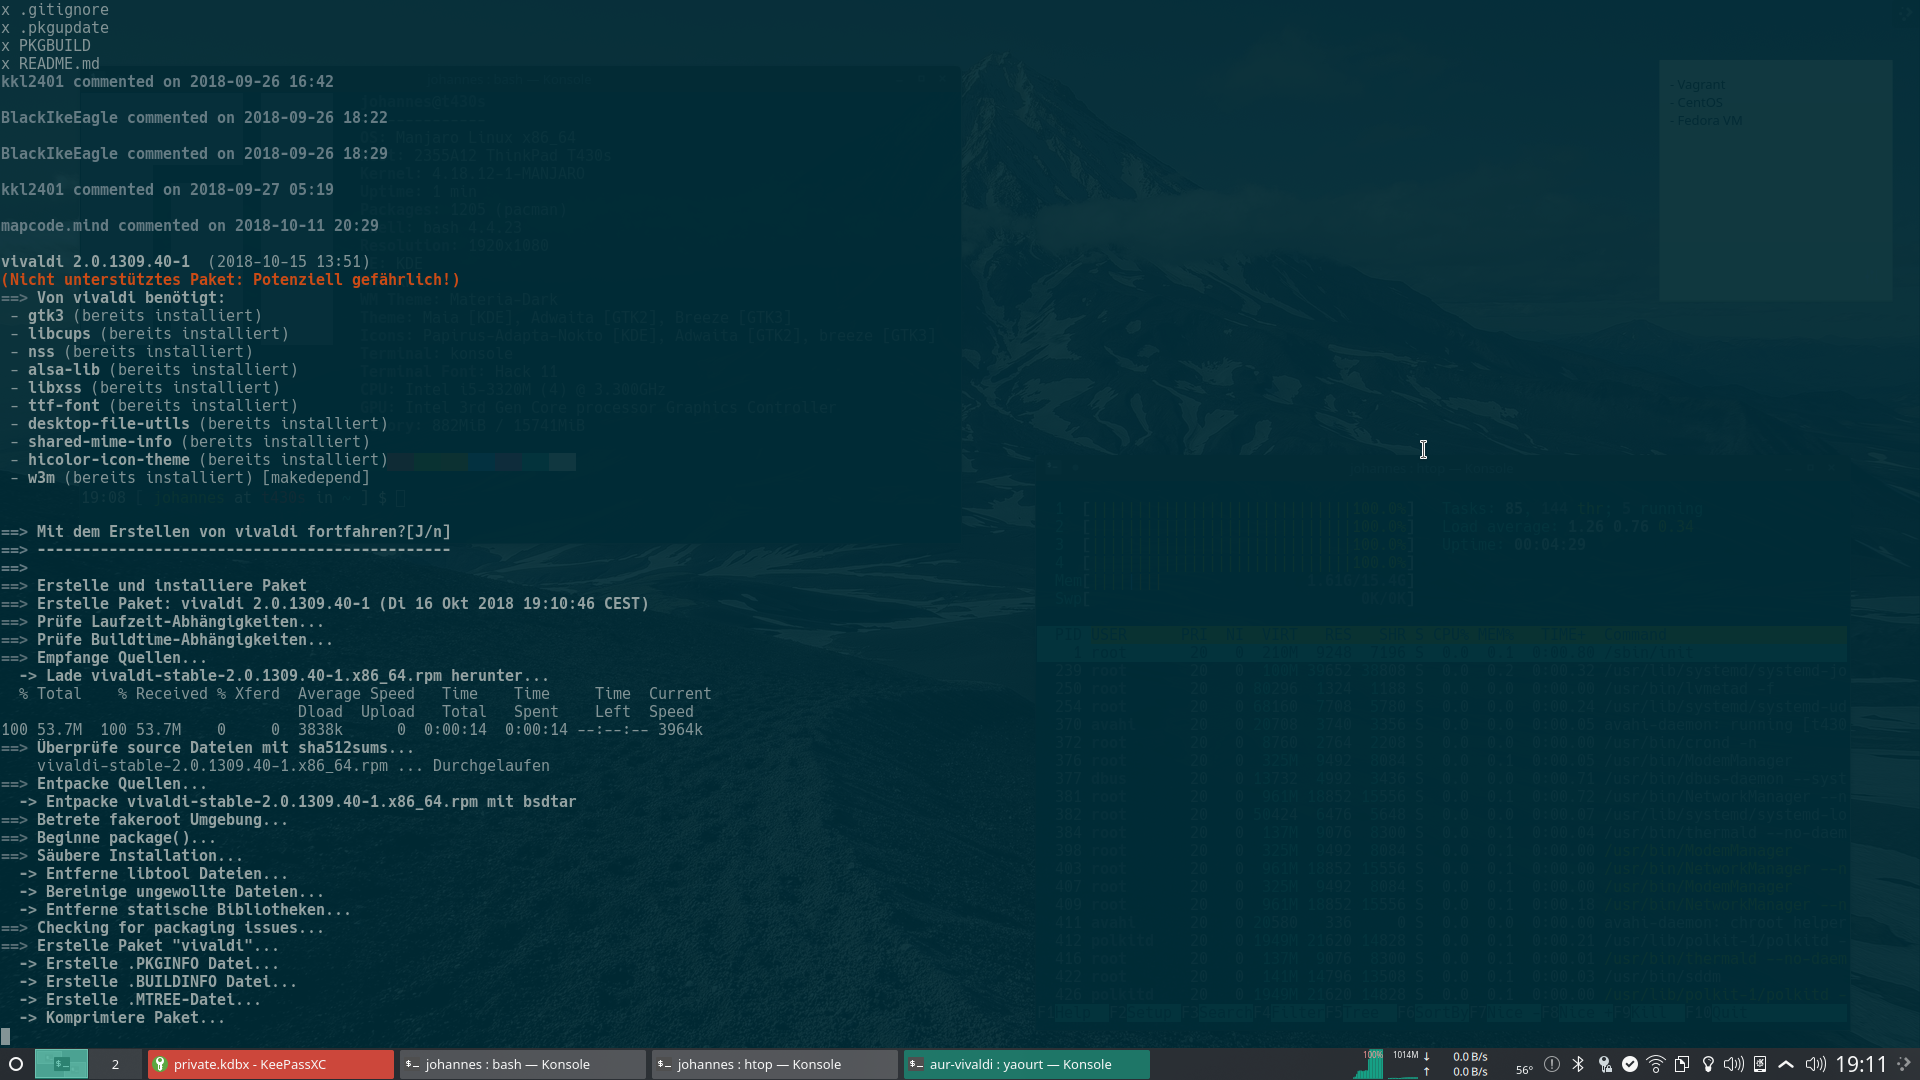Image resolution: width=1920 pixels, height=1080 pixels.
Task: Open the Wi-Fi network tray icon
Action: click(1656, 1064)
